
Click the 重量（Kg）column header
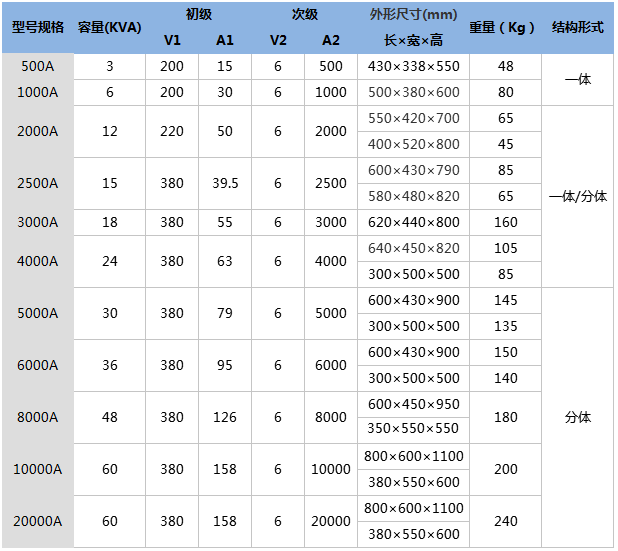point(502,27)
